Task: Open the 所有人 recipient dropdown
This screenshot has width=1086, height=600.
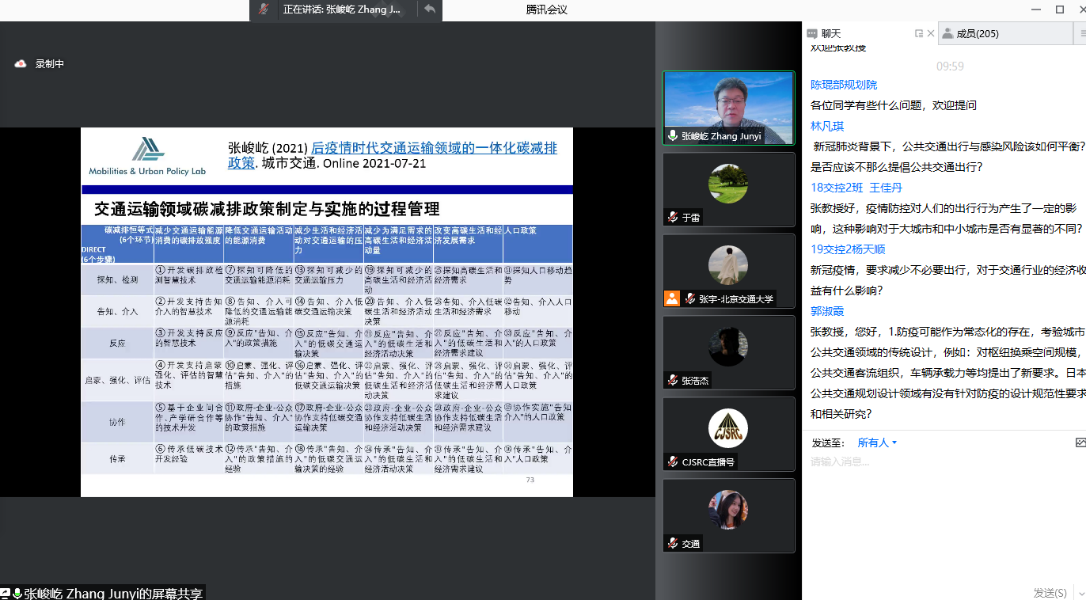Action: pyautogui.click(x=877, y=442)
